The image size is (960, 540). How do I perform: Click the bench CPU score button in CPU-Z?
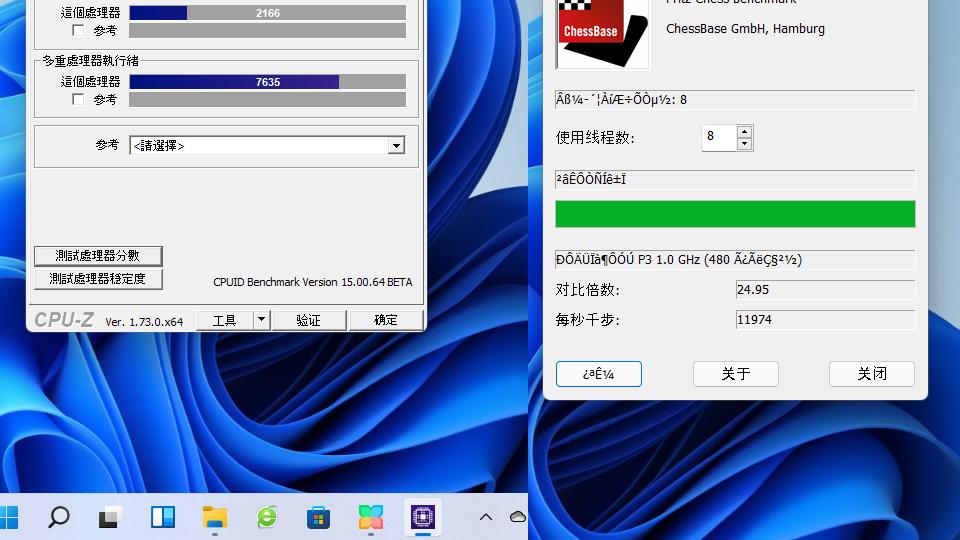(98, 256)
